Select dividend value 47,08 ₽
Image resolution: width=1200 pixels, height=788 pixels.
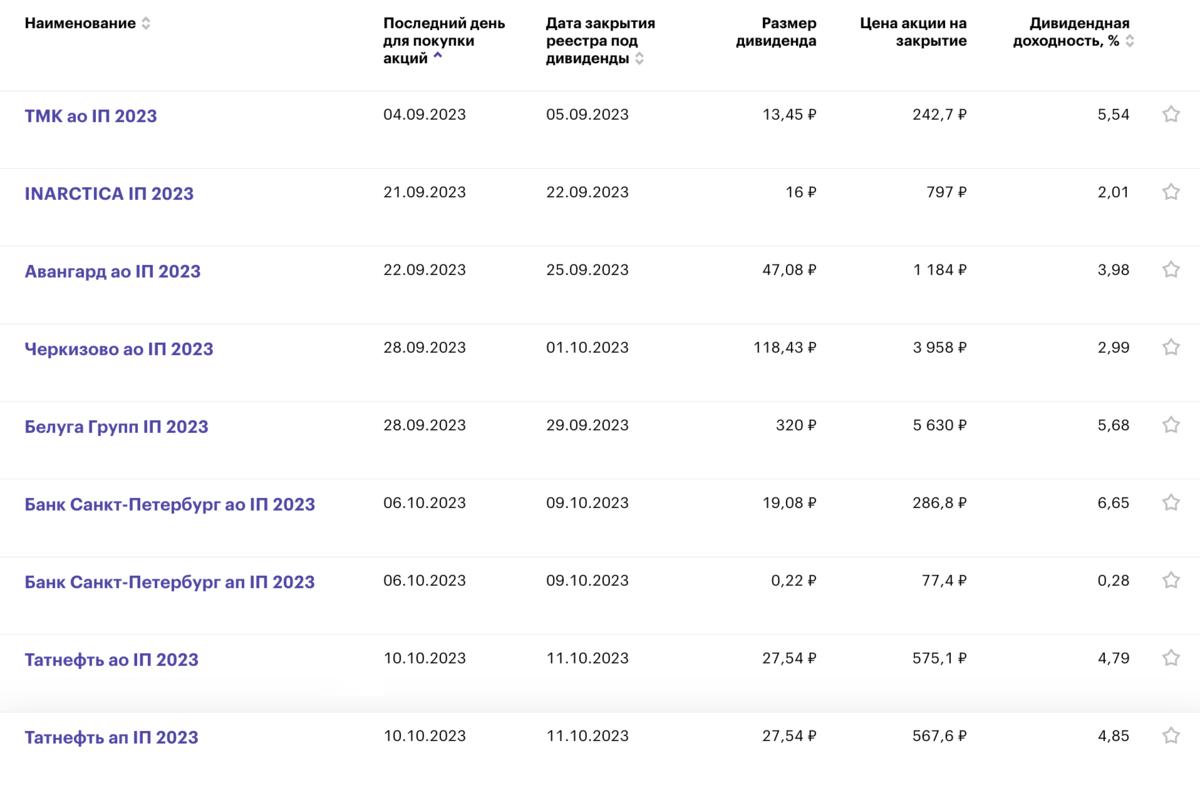coord(789,270)
